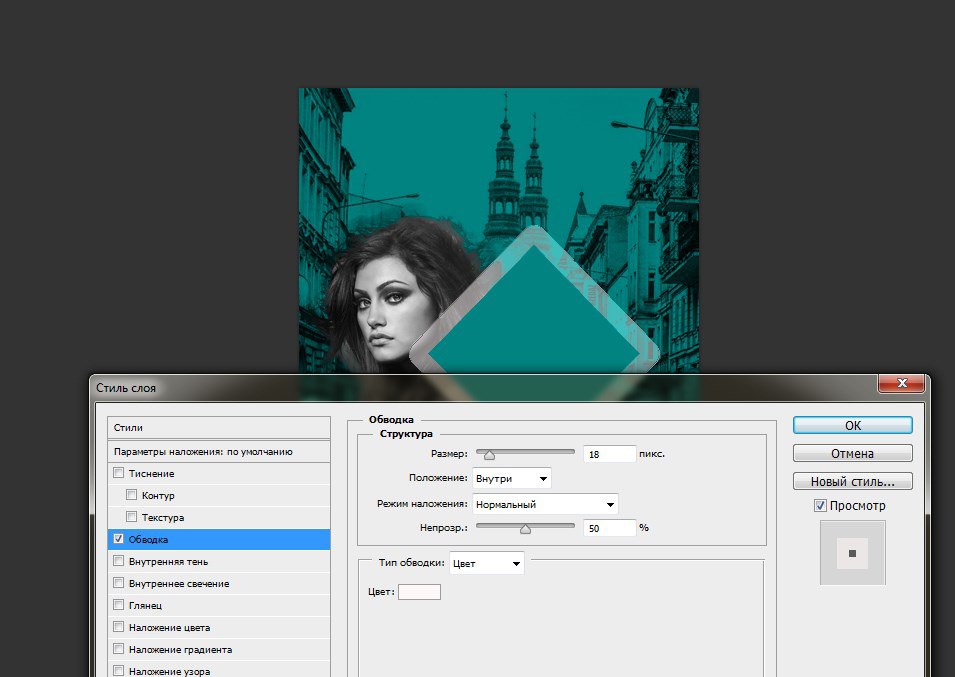Screen dimensions: 955x677
Task: Enable the Текстура checkbox
Action: pyautogui.click(x=133, y=518)
